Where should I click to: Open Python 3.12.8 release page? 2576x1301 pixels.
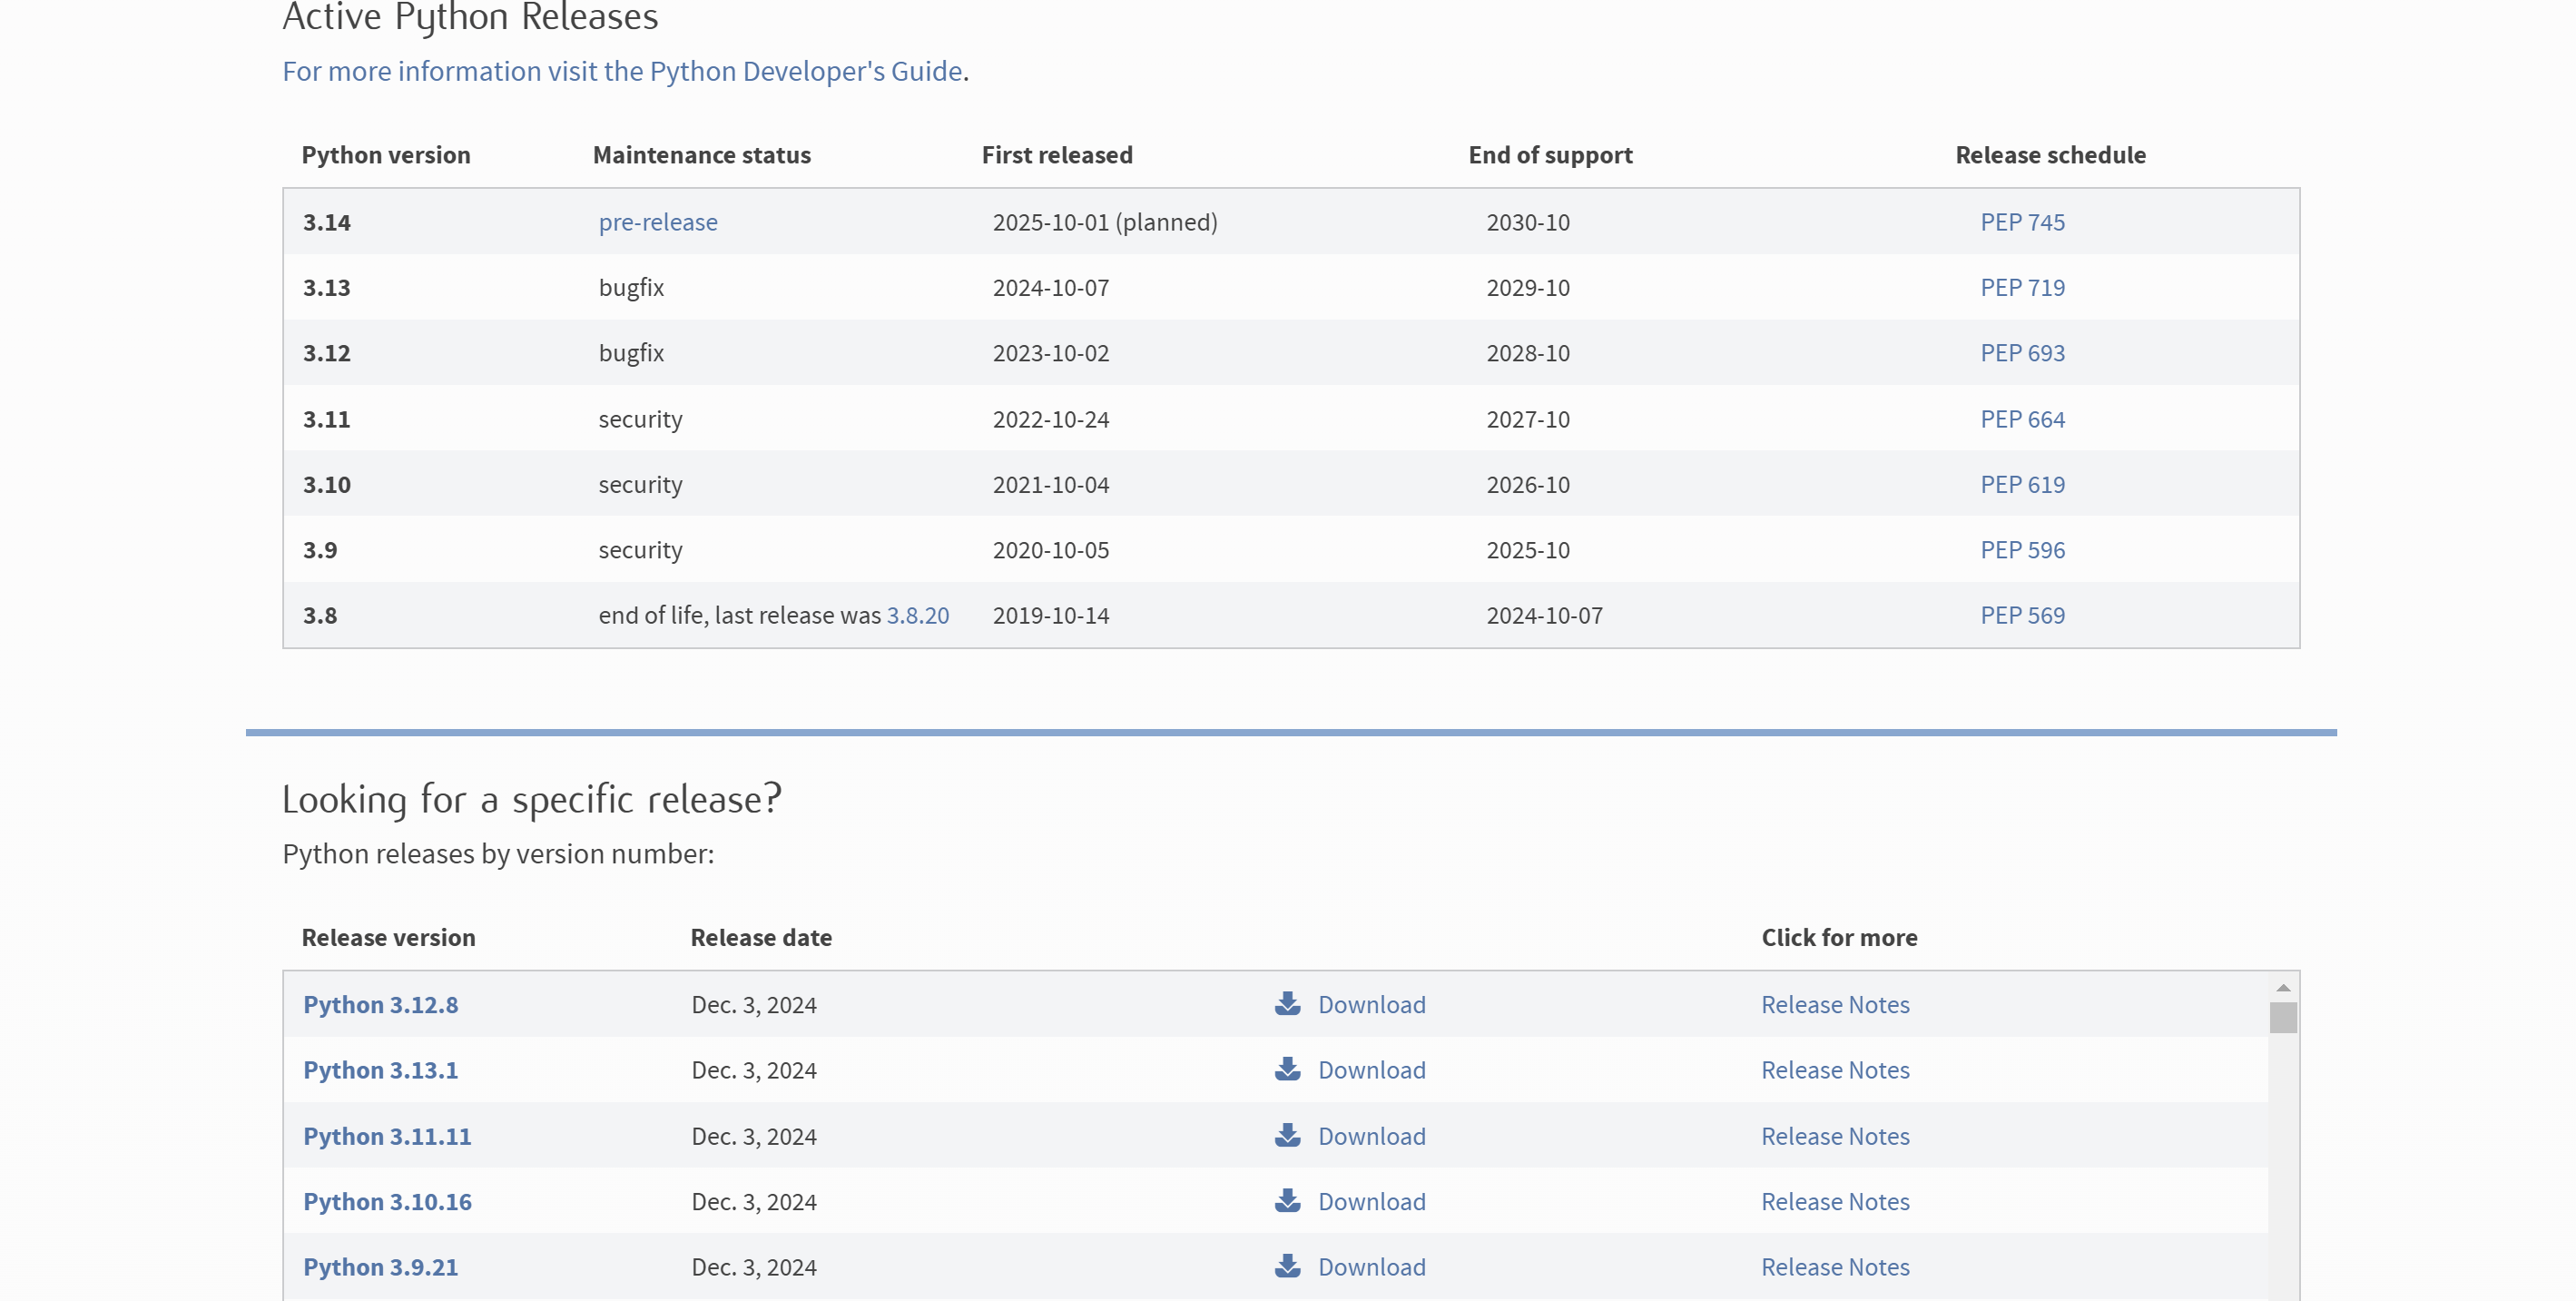click(x=380, y=1004)
